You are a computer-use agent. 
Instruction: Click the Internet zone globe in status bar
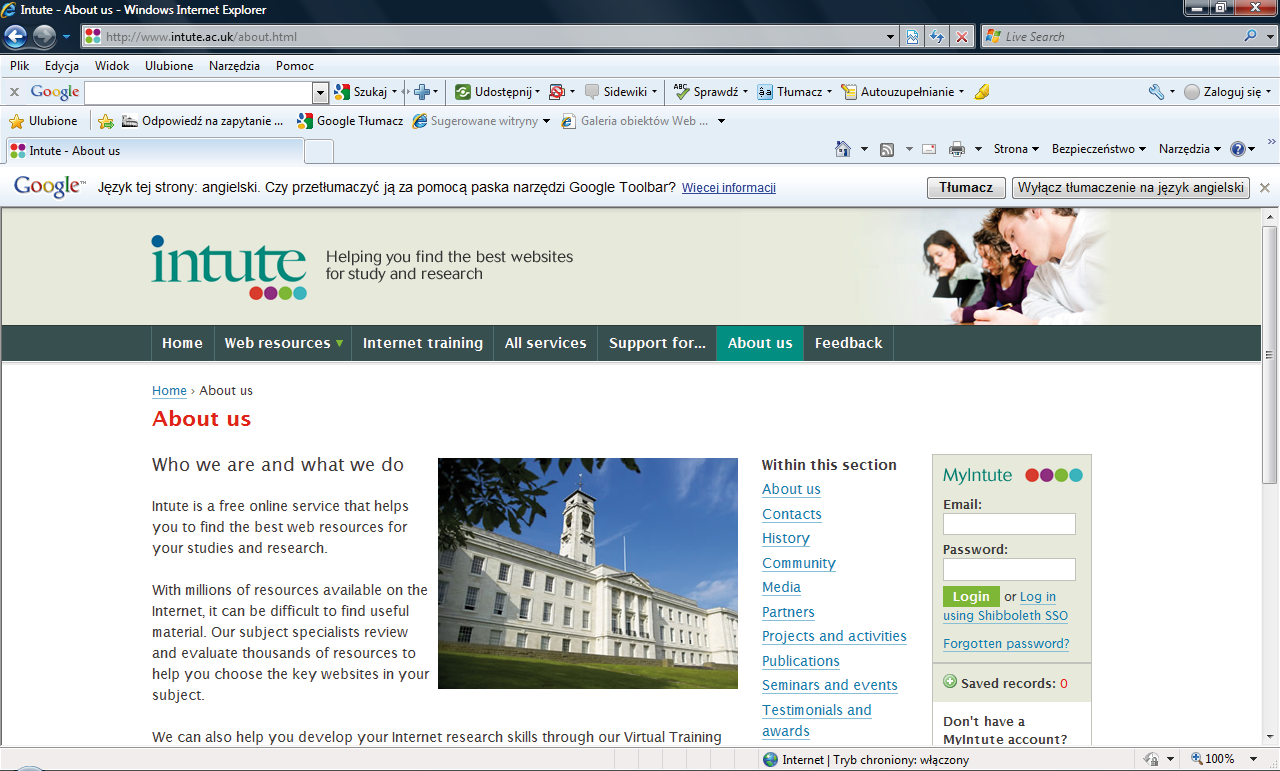(x=770, y=759)
